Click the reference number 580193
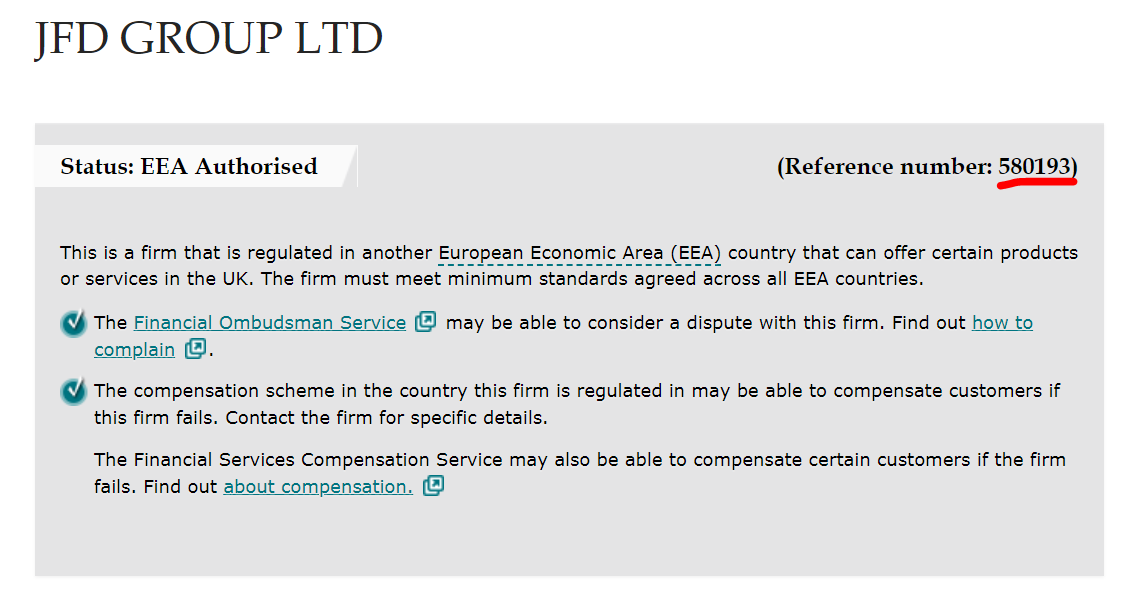Viewport: 1132px width, 591px height. click(x=1034, y=167)
